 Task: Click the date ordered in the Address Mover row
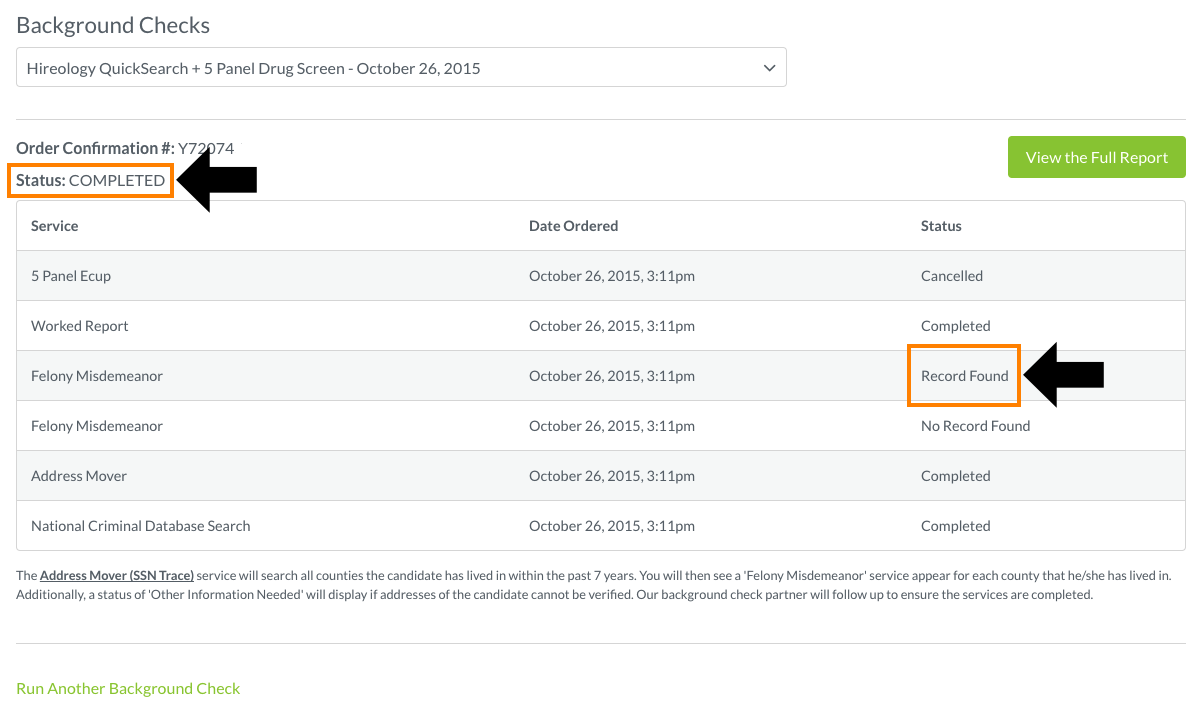click(612, 476)
